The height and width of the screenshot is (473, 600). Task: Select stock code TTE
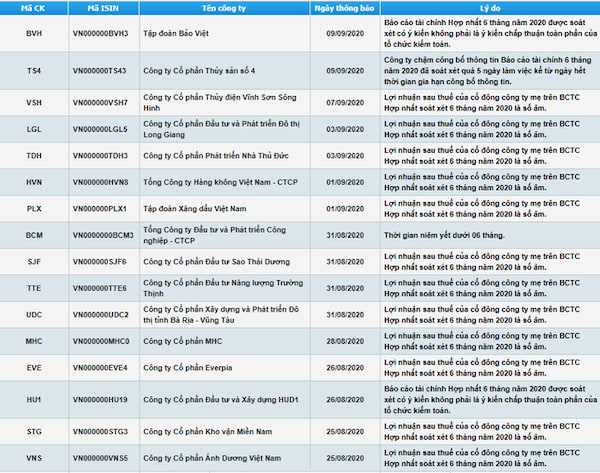click(34, 288)
